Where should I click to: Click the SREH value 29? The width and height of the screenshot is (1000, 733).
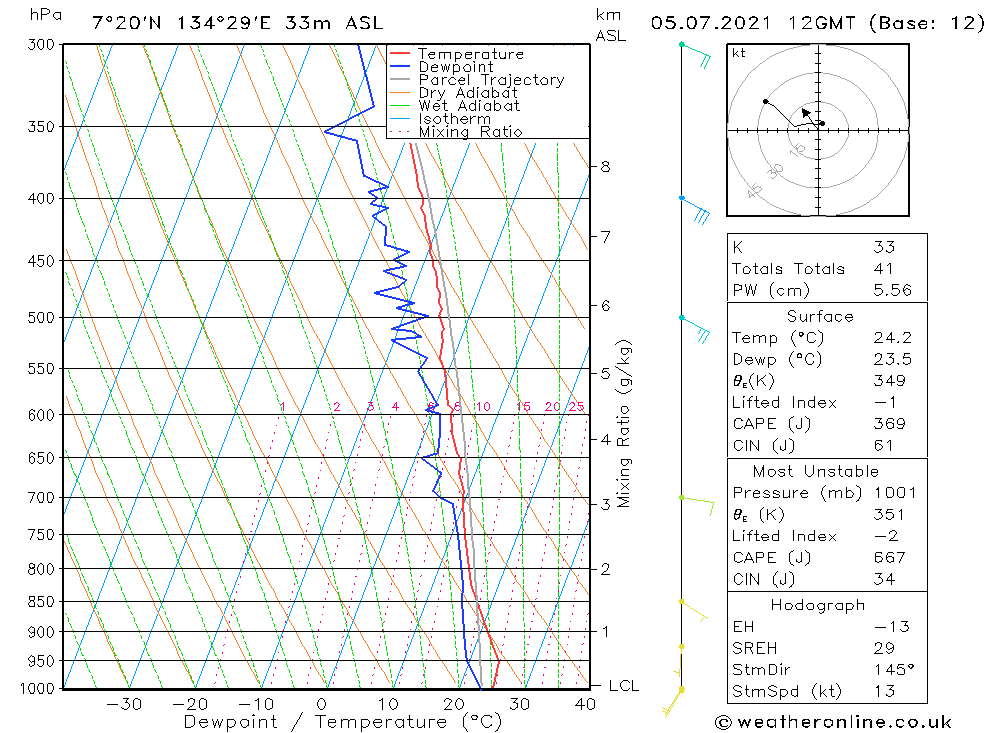[x=885, y=648]
